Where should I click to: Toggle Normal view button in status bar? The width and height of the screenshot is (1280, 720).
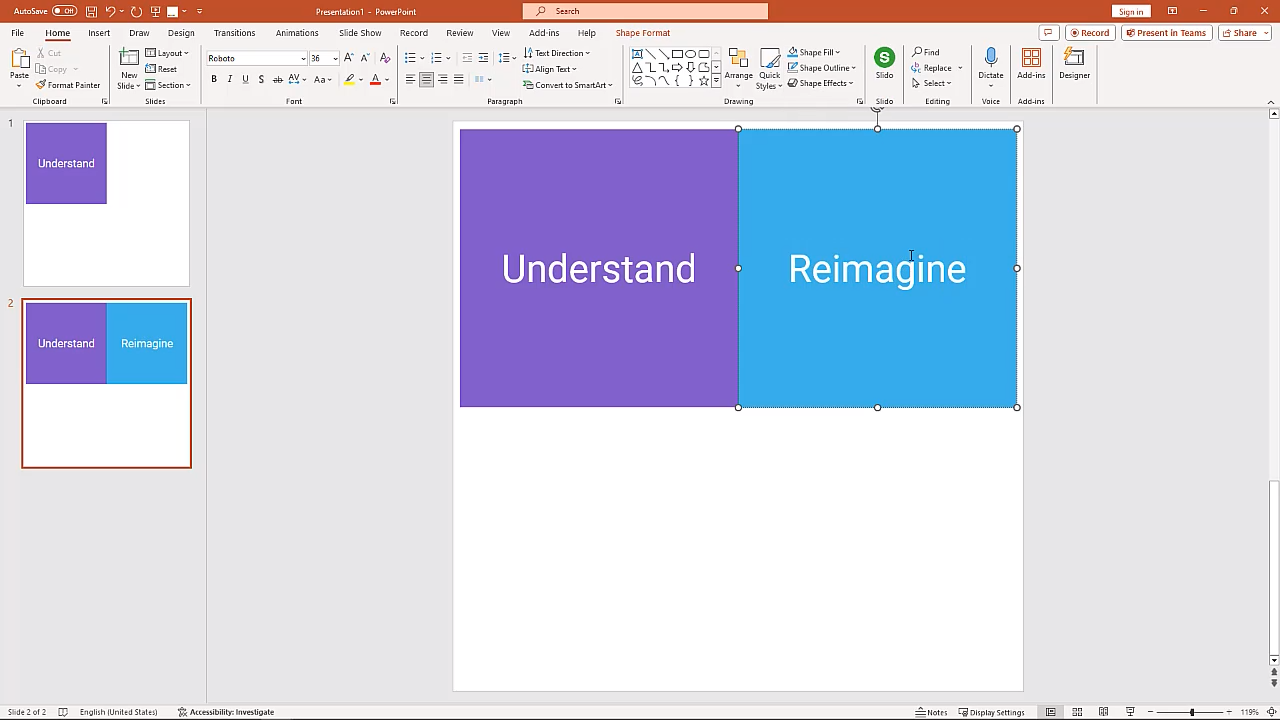pos(1050,712)
